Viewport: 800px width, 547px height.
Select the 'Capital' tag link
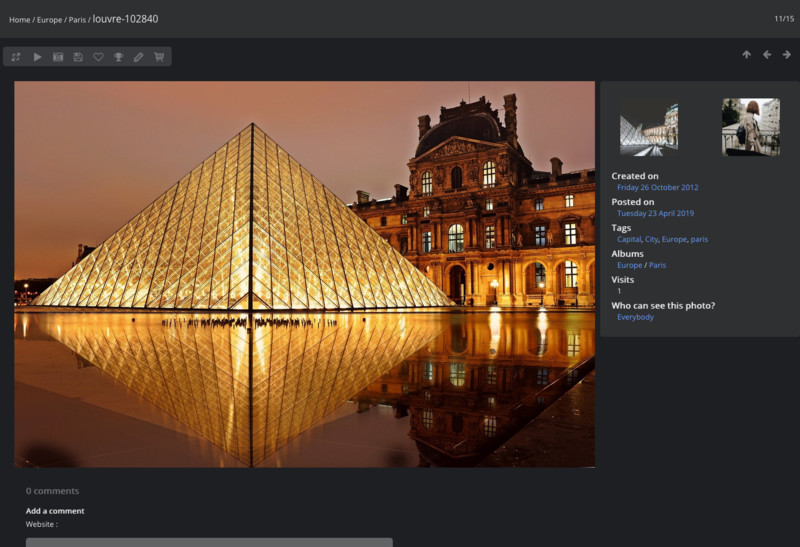pyautogui.click(x=628, y=239)
